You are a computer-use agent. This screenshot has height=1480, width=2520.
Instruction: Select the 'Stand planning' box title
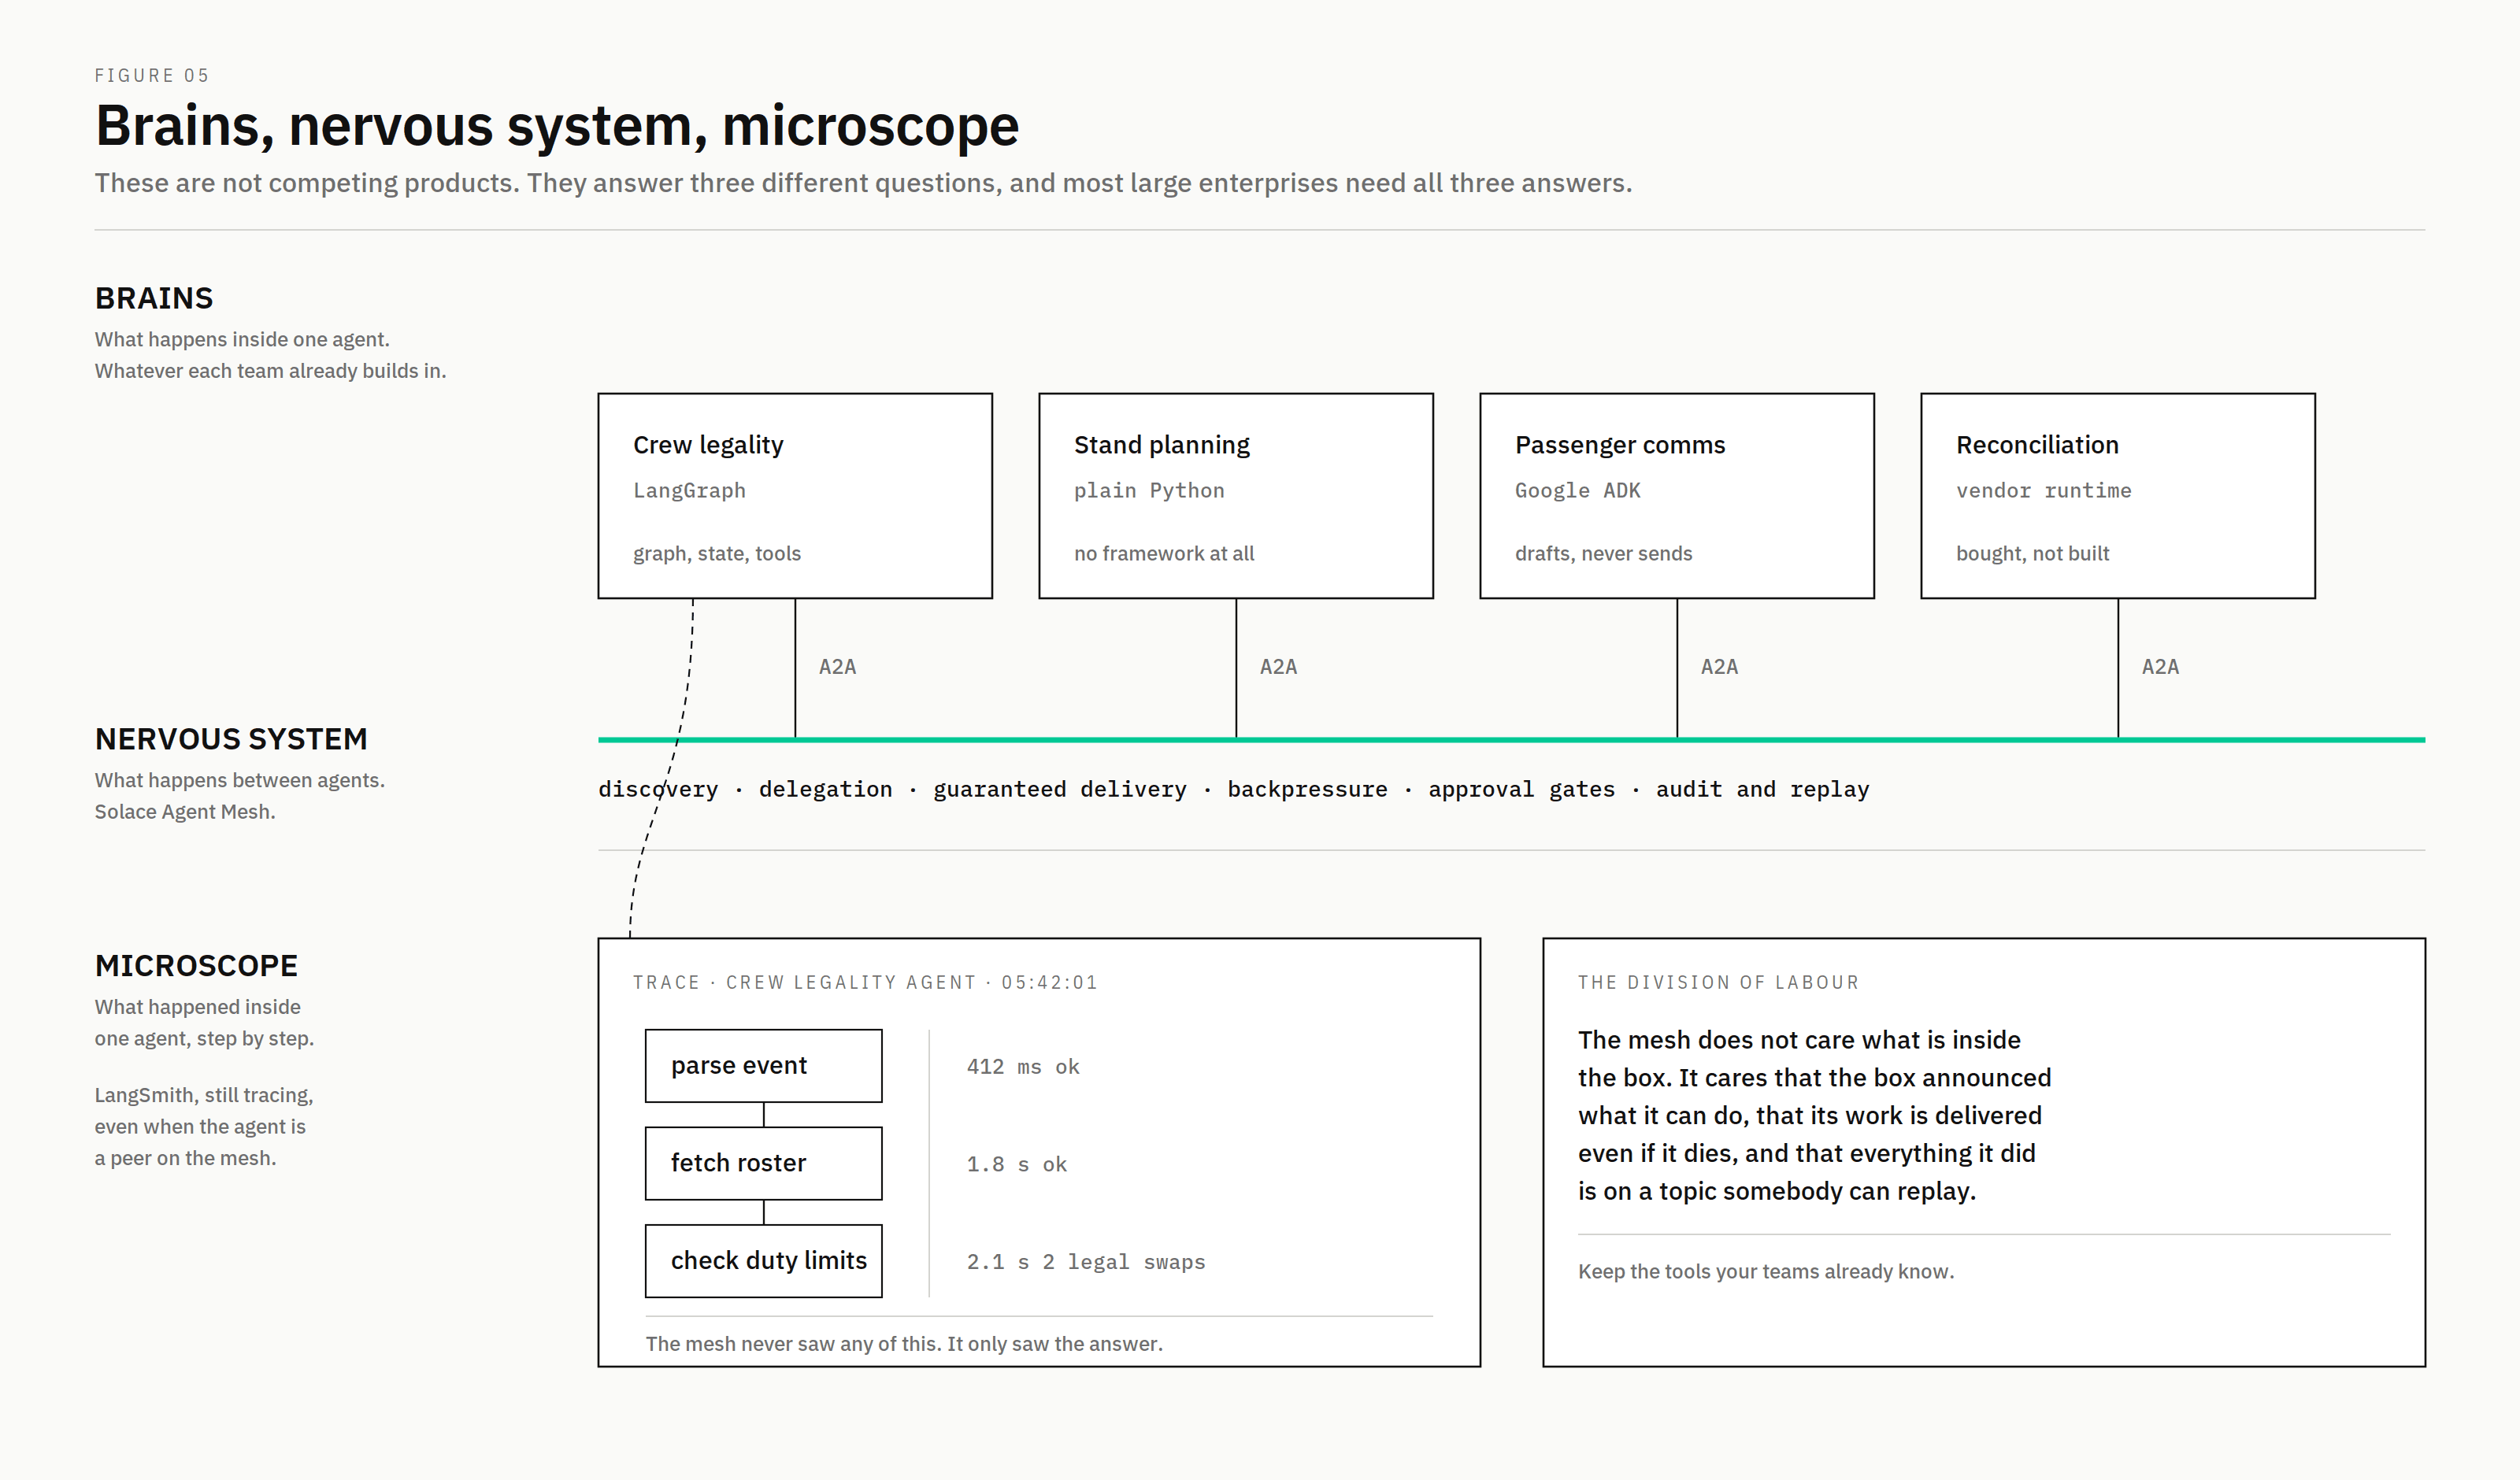(x=1162, y=445)
